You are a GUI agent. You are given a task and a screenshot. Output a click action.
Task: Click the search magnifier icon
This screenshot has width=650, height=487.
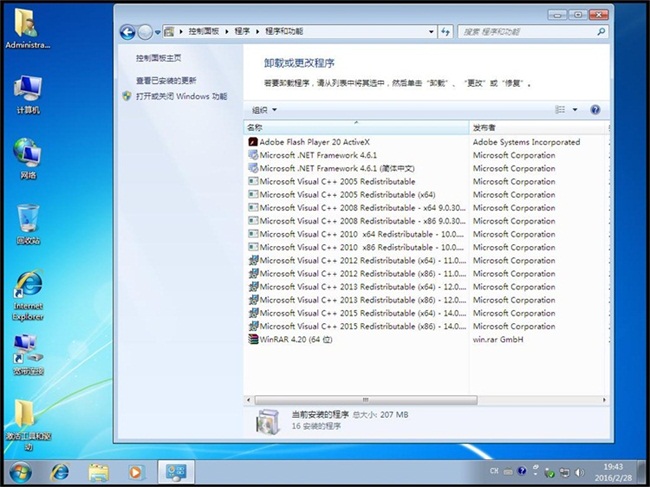tap(601, 31)
